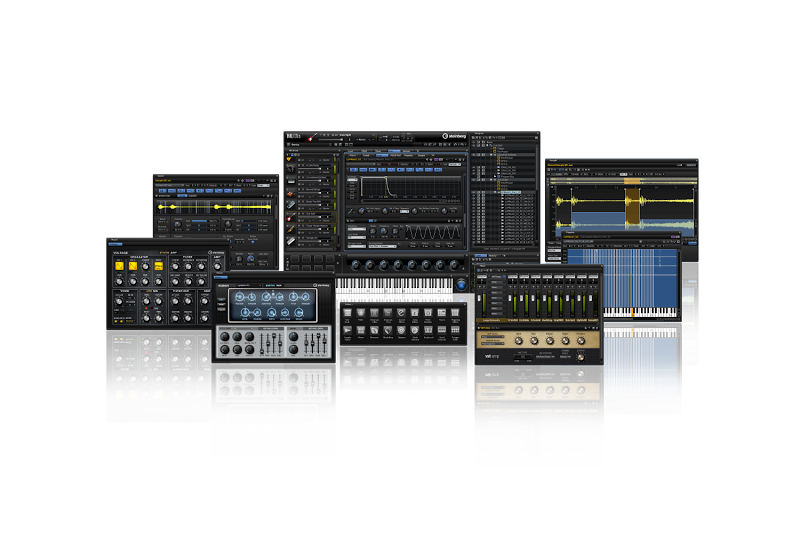
Task: Click the first trigger pad in HALion
Action: pos(295,259)
